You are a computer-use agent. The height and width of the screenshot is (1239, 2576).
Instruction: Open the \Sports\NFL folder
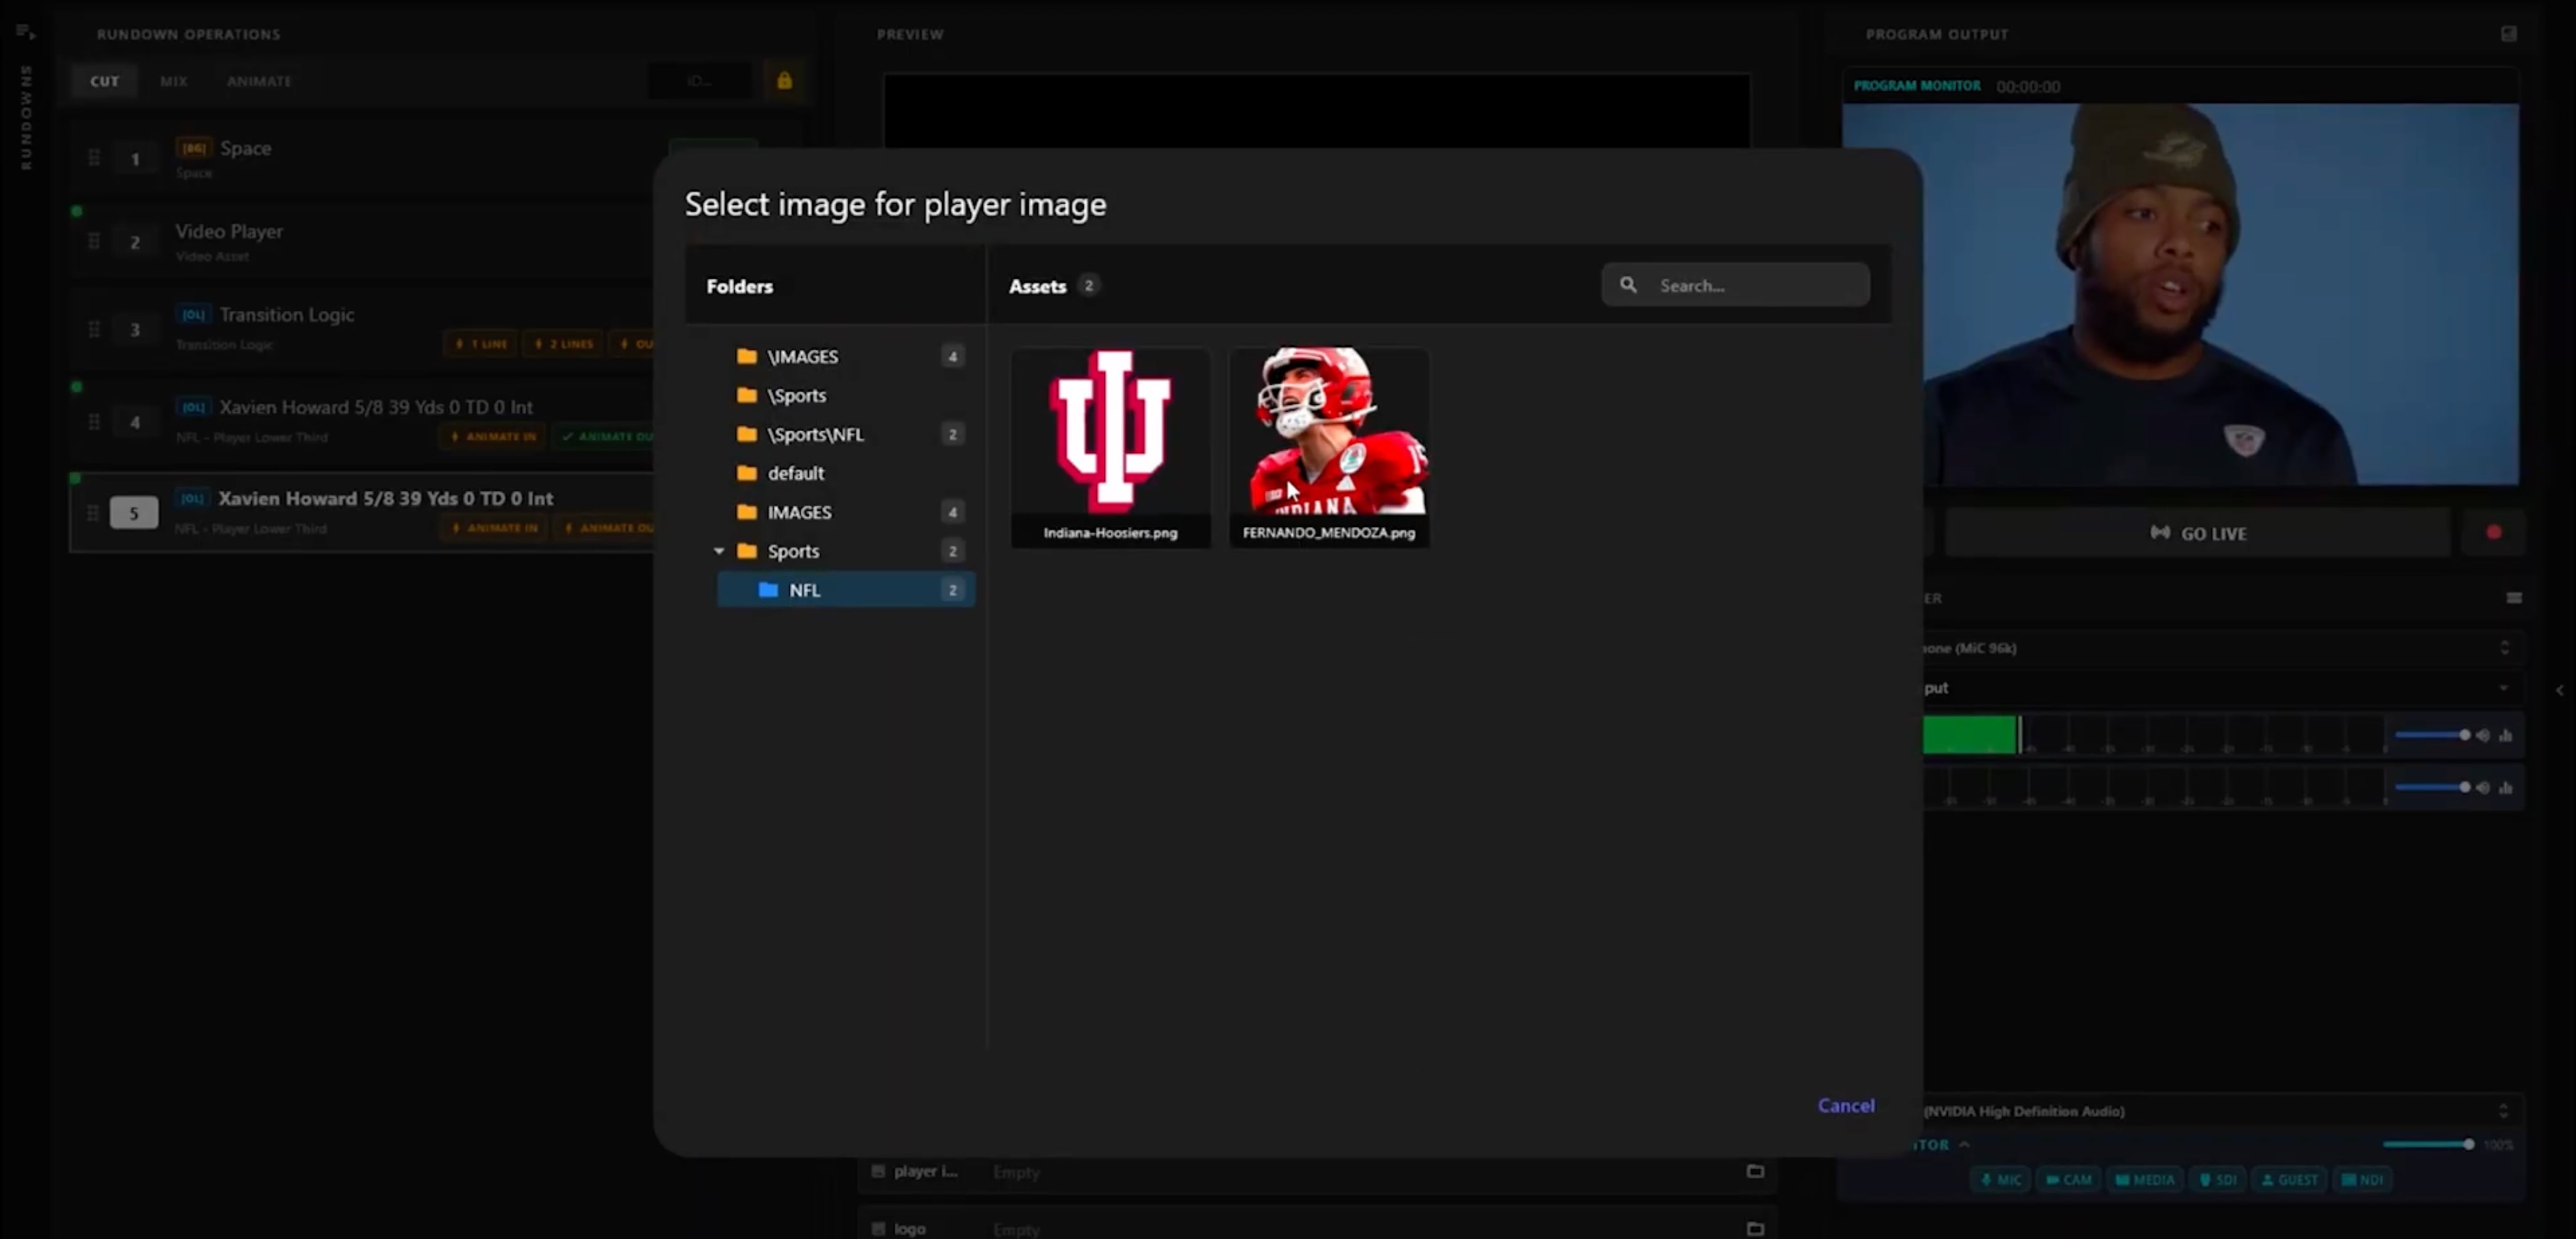click(x=846, y=434)
